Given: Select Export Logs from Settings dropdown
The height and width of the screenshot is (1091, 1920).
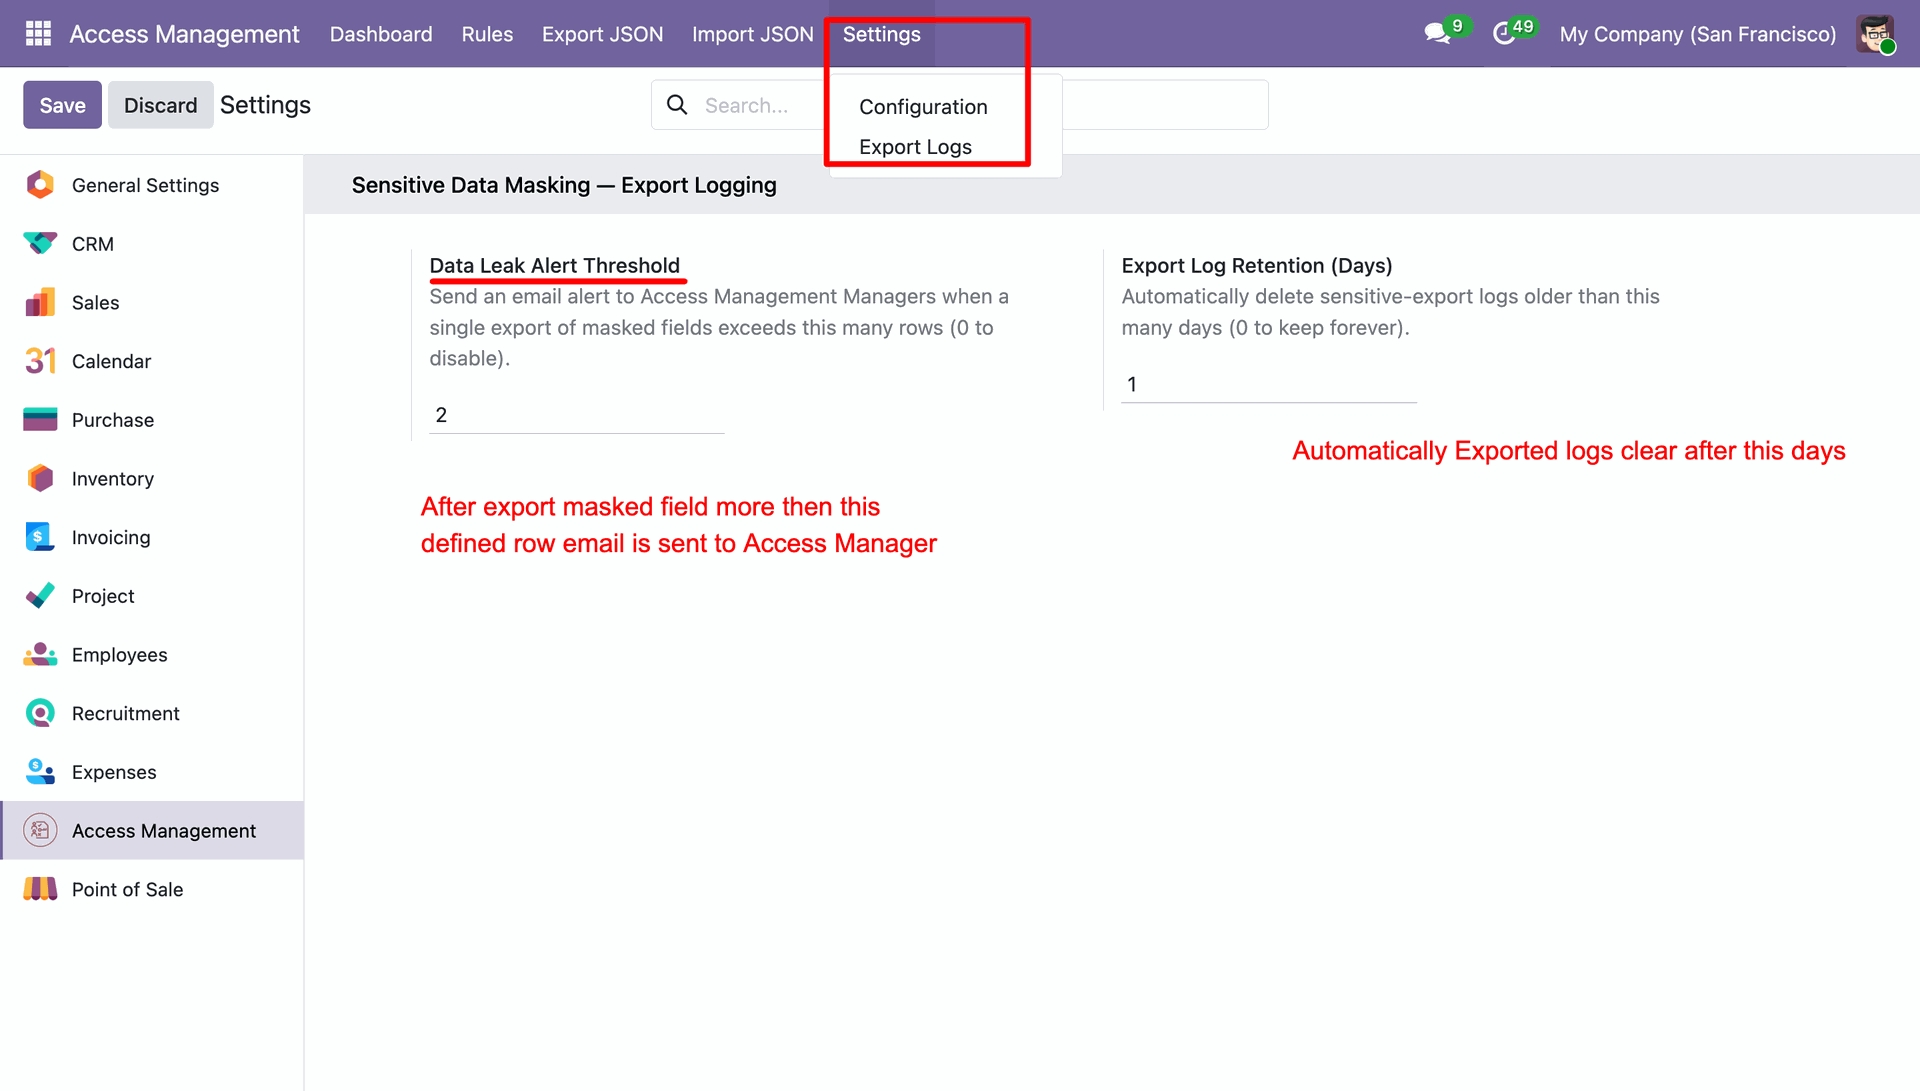Looking at the screenshot, I should (915, 147).
